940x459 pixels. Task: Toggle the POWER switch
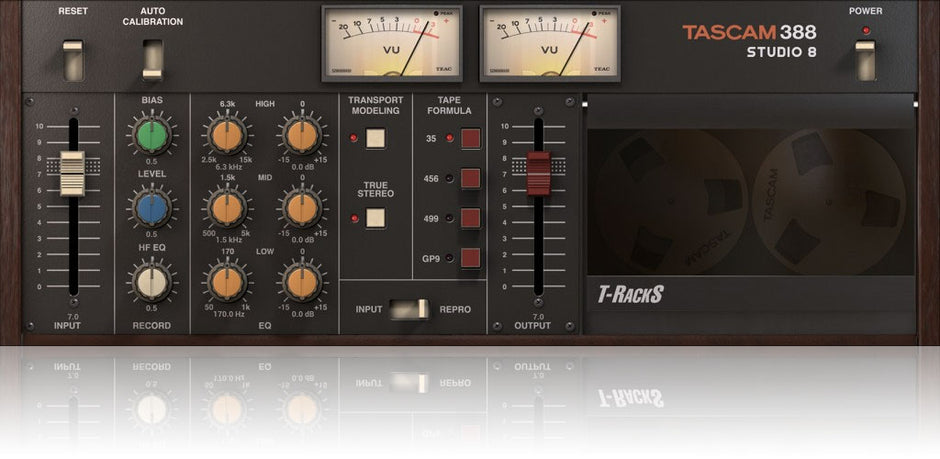tap(865, 60)
